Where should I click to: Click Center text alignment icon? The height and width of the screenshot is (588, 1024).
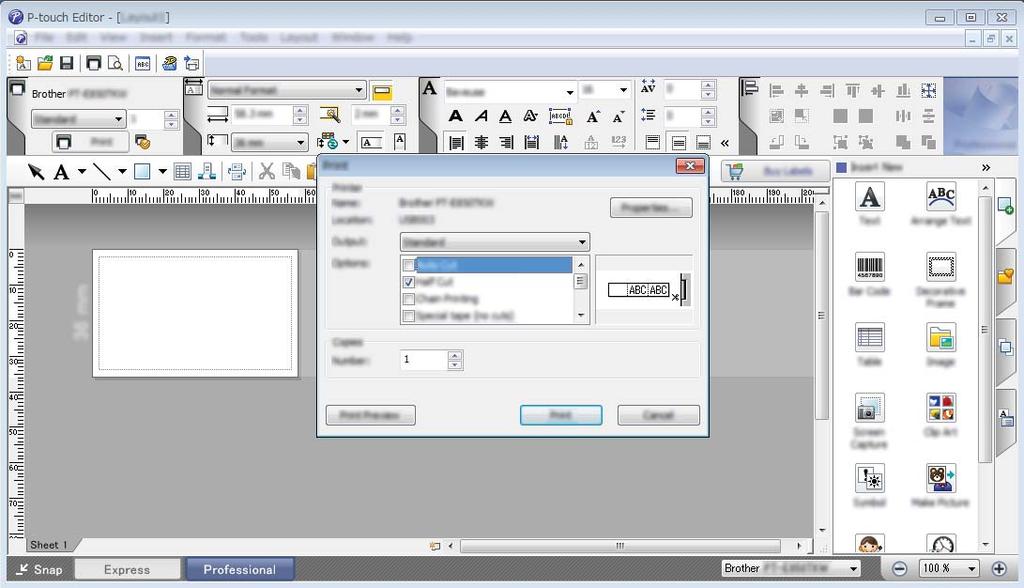[x=481, y=142]
